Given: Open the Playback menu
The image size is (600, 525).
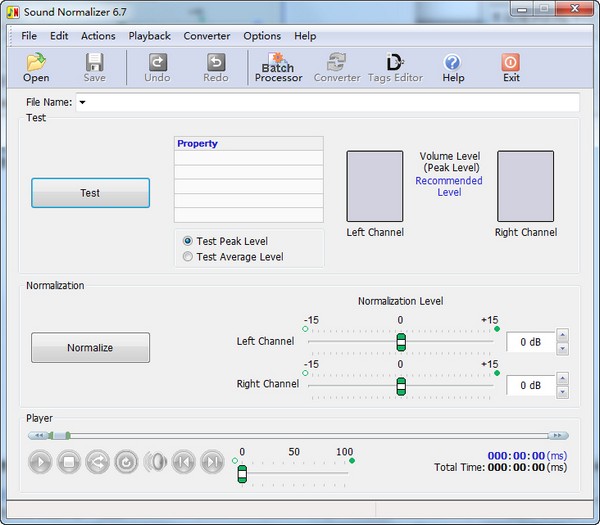Looking at the screenshot, I should click(x=149, y=36).
